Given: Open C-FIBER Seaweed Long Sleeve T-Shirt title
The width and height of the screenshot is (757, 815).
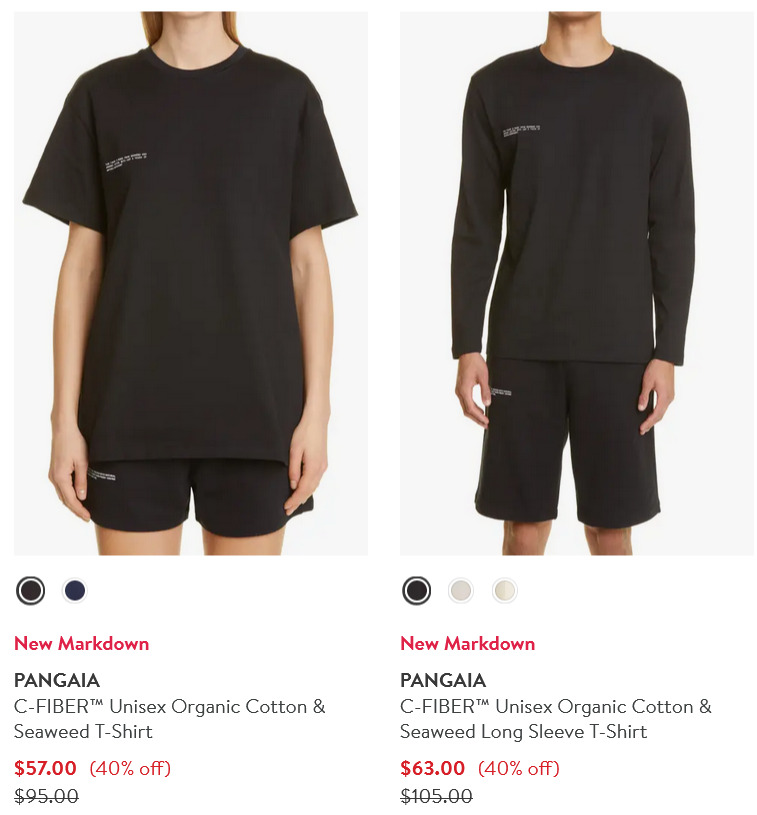Looking at the screenshot, I should point(556,719).
